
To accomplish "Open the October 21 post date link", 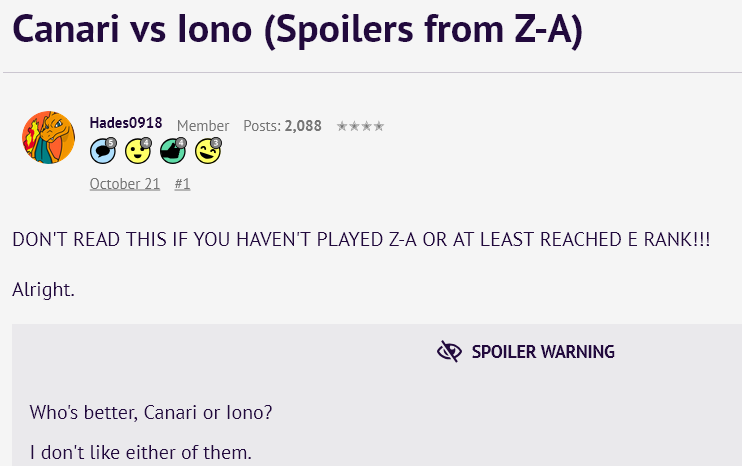I will pos(124,184).
